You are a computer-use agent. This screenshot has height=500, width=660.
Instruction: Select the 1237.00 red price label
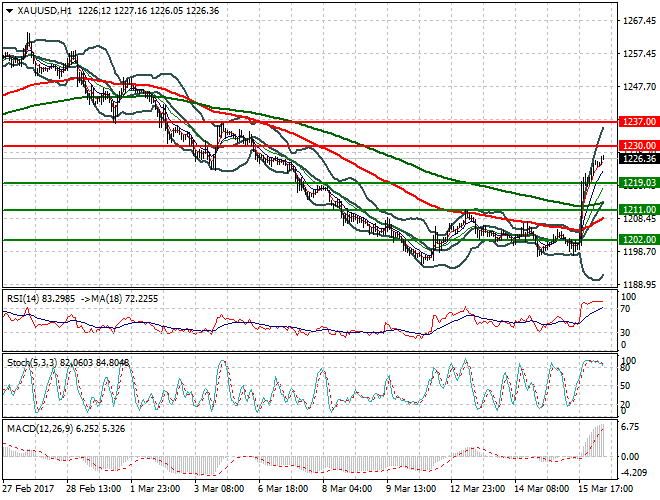638,121
